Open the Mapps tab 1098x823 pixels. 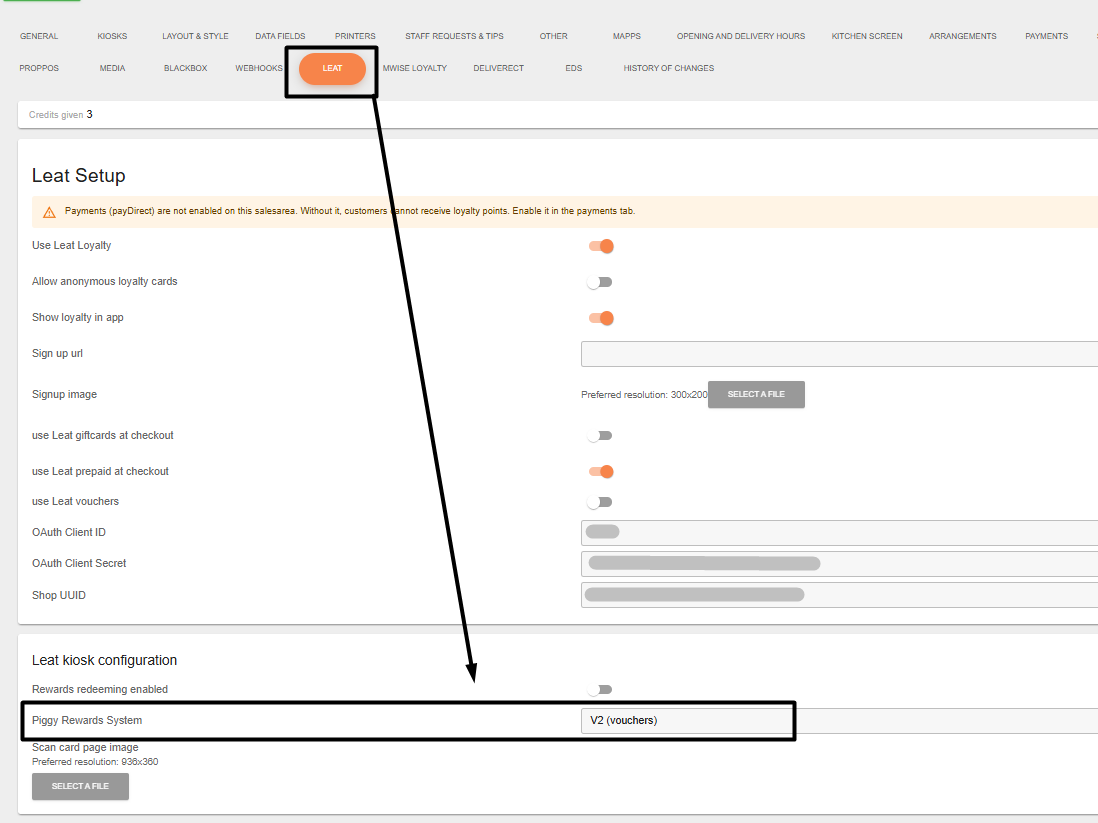click(627, 36)
